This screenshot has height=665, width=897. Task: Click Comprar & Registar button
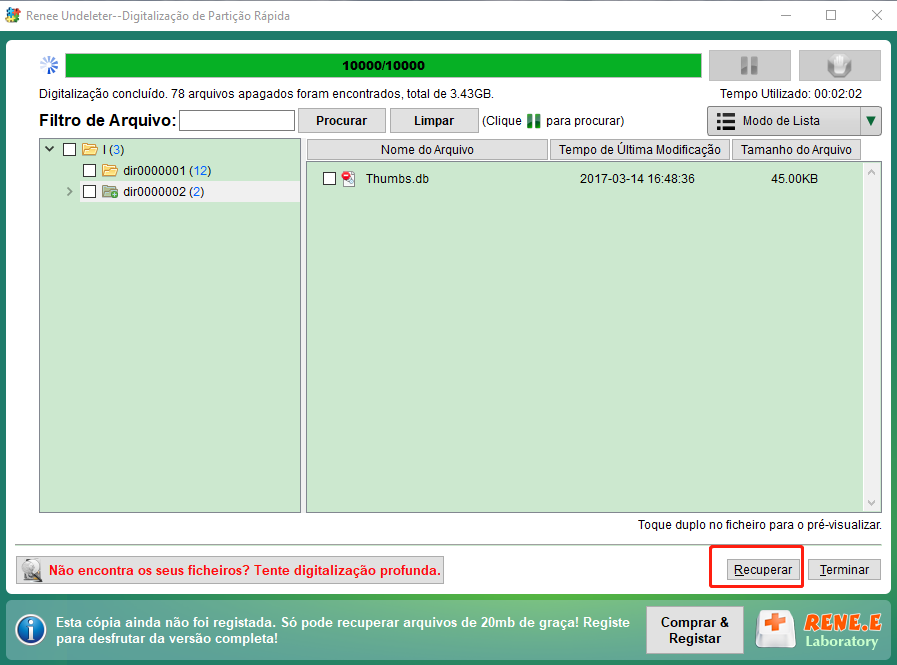[x=694, y=630]
